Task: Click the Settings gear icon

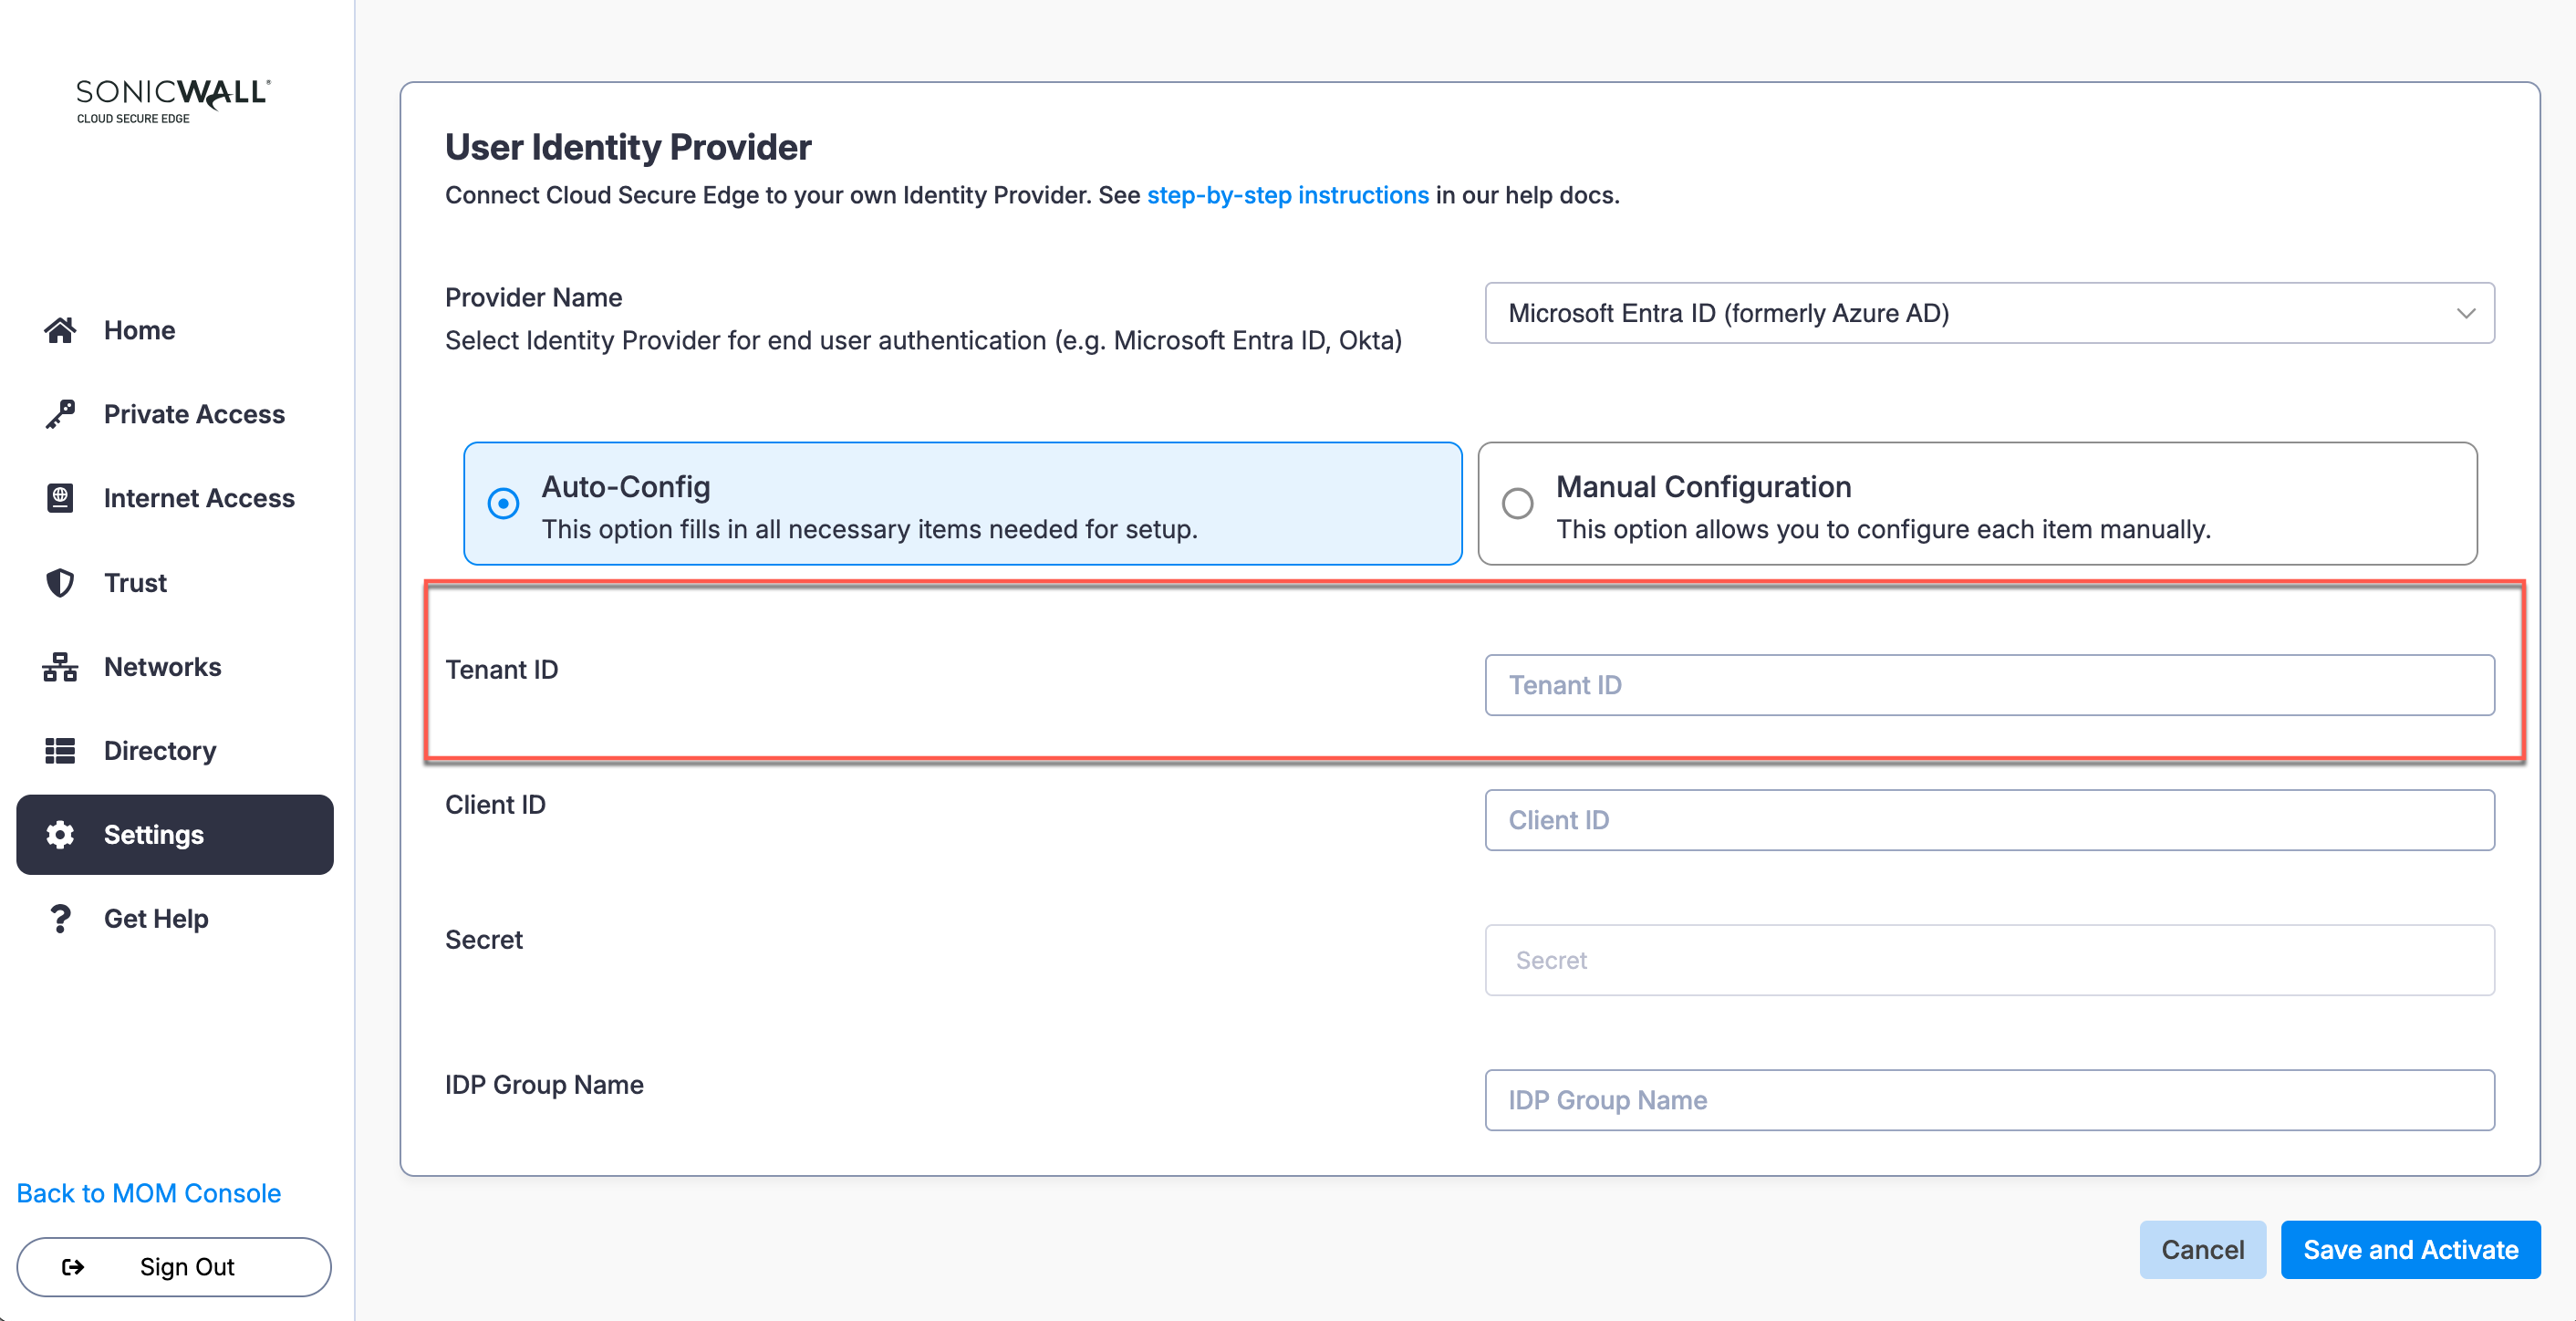Action: tap(60, 835)
